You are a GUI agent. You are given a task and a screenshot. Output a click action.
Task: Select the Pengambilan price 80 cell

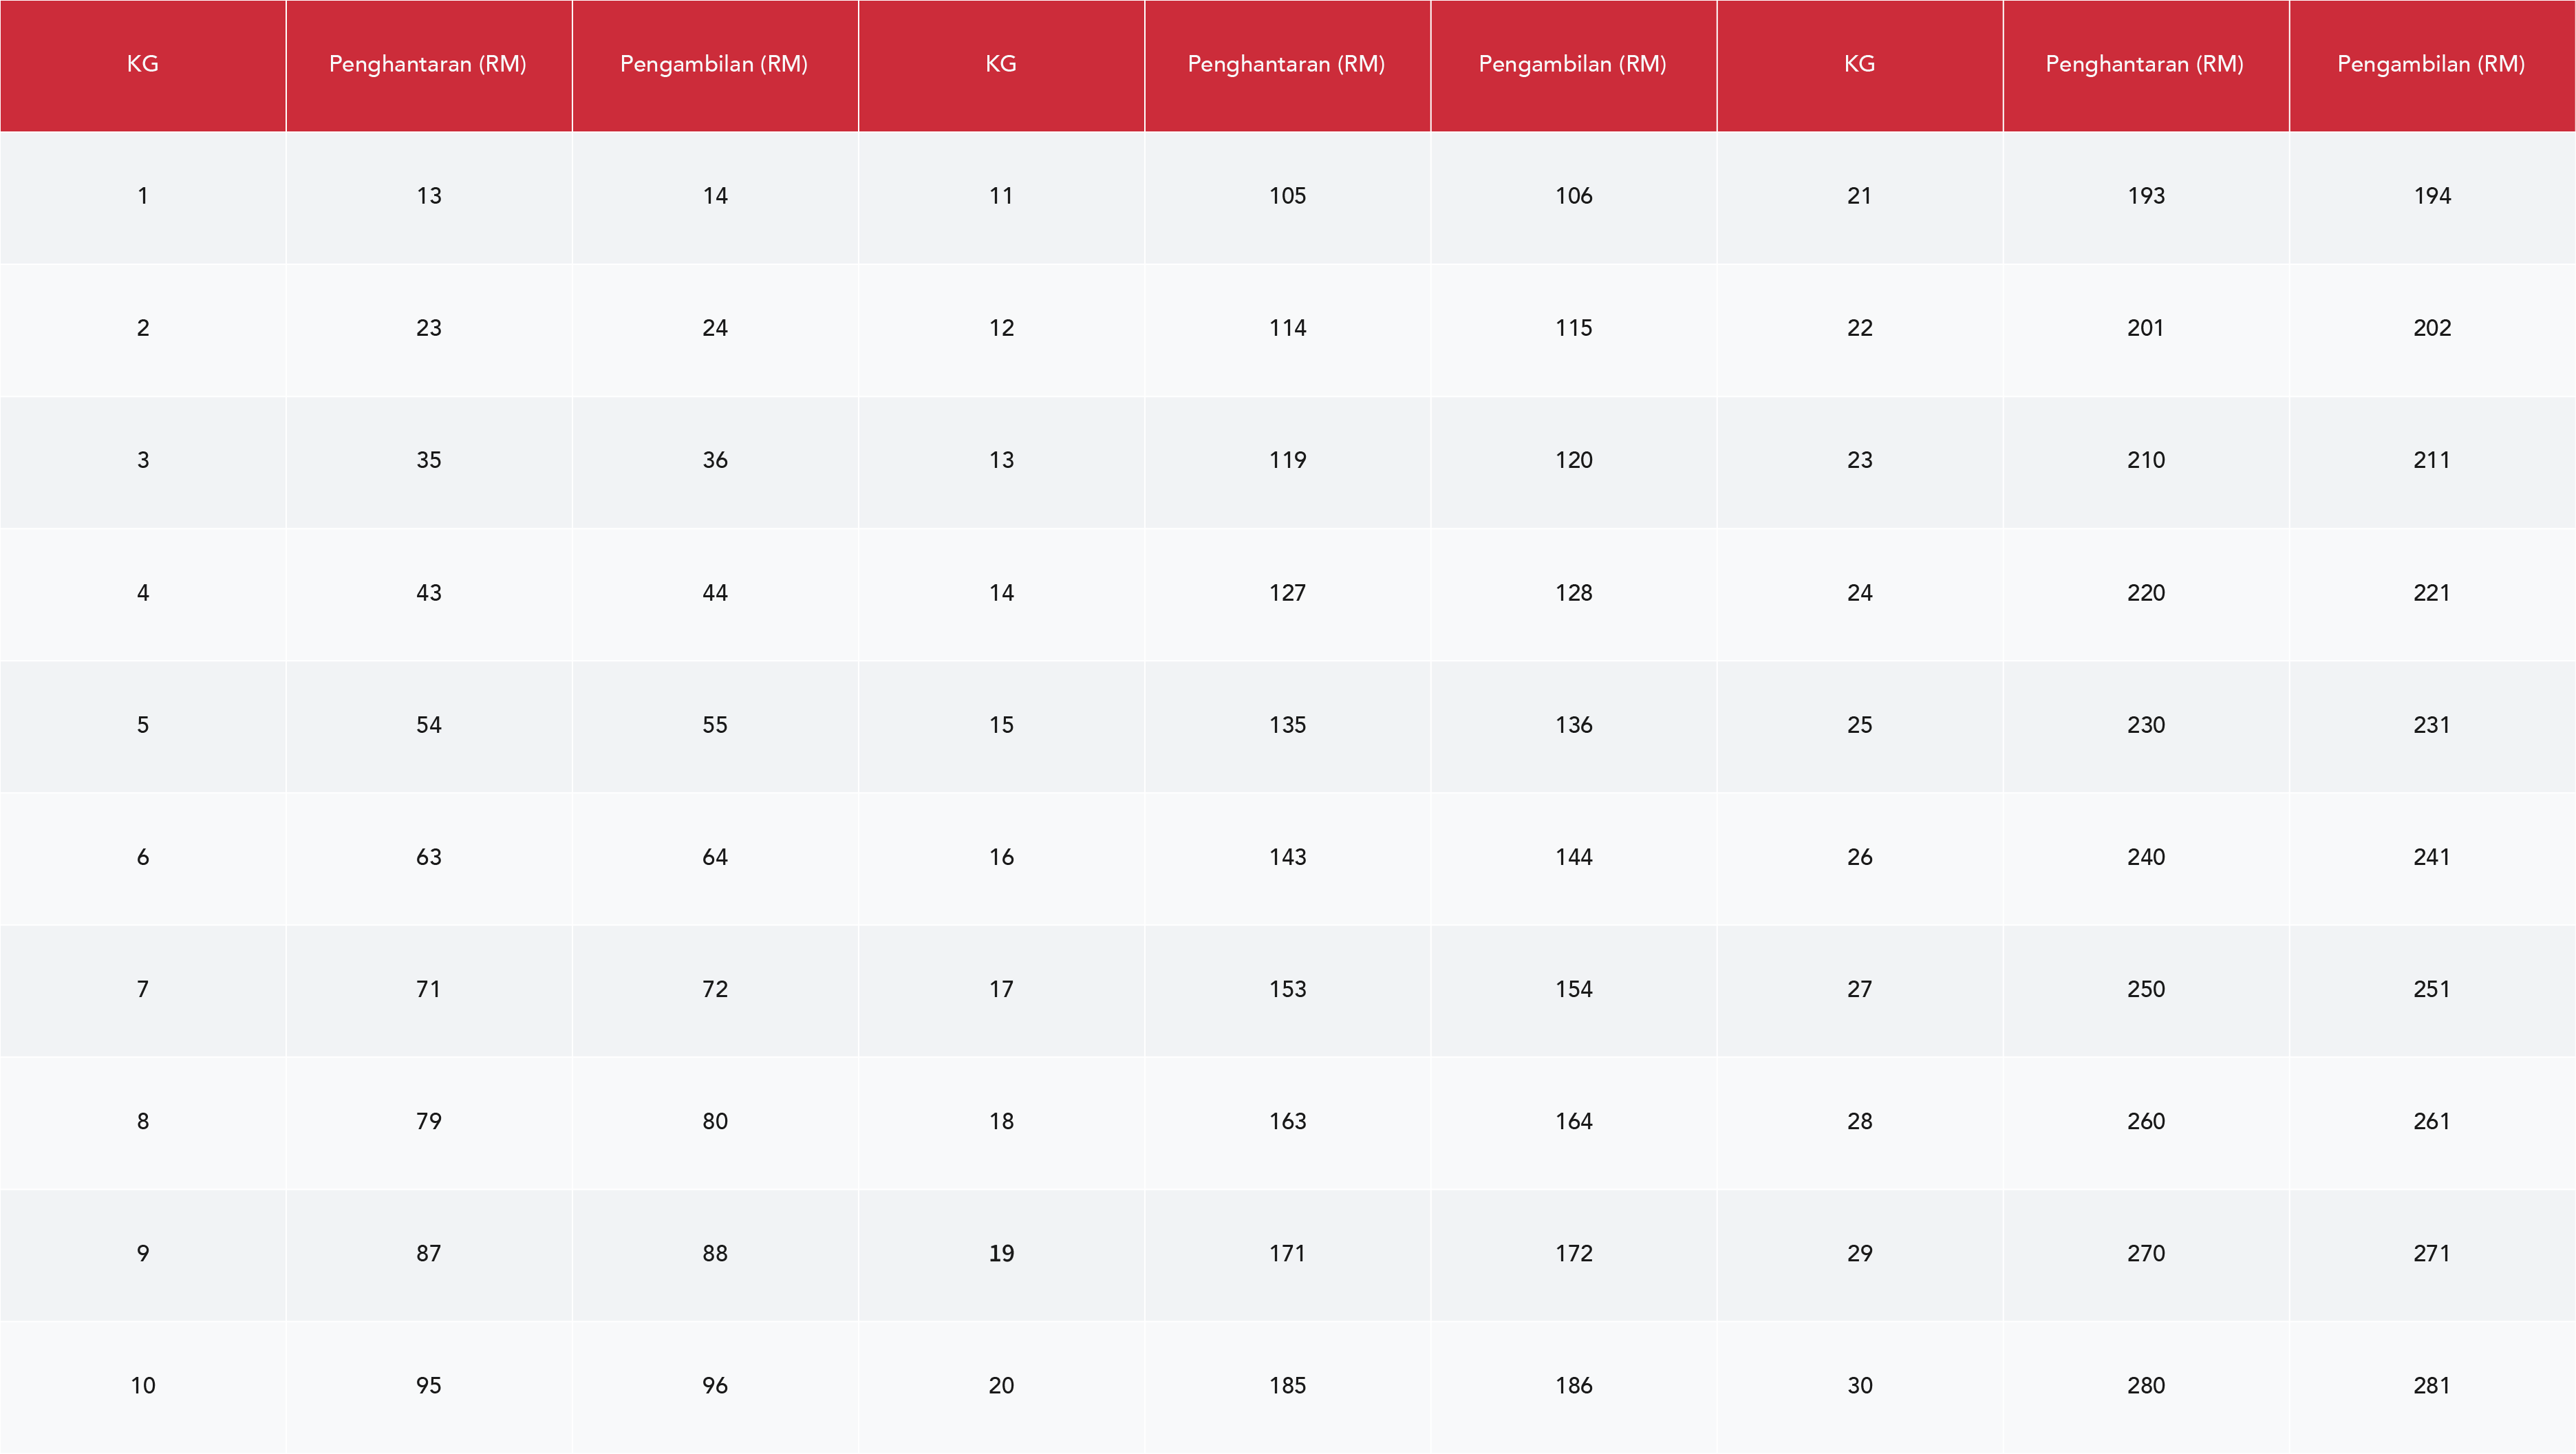pyautogui.click(x=715, y=1121)
